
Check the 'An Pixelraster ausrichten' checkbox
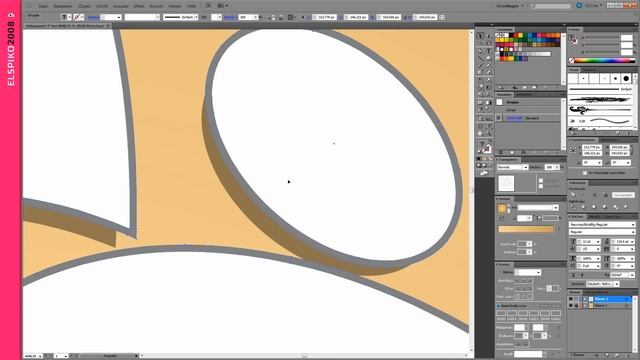click(585, 173)
